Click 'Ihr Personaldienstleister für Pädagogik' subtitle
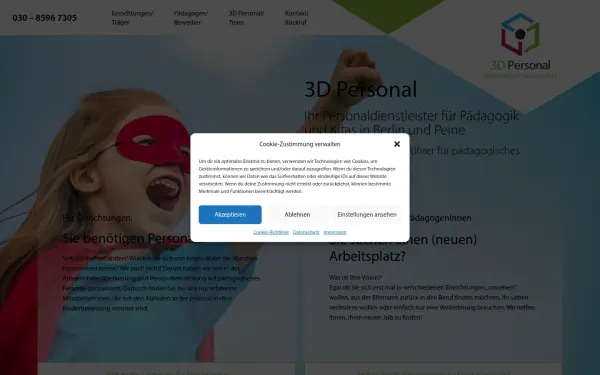Viewport: 600px width, 375px height. point(412,116)
